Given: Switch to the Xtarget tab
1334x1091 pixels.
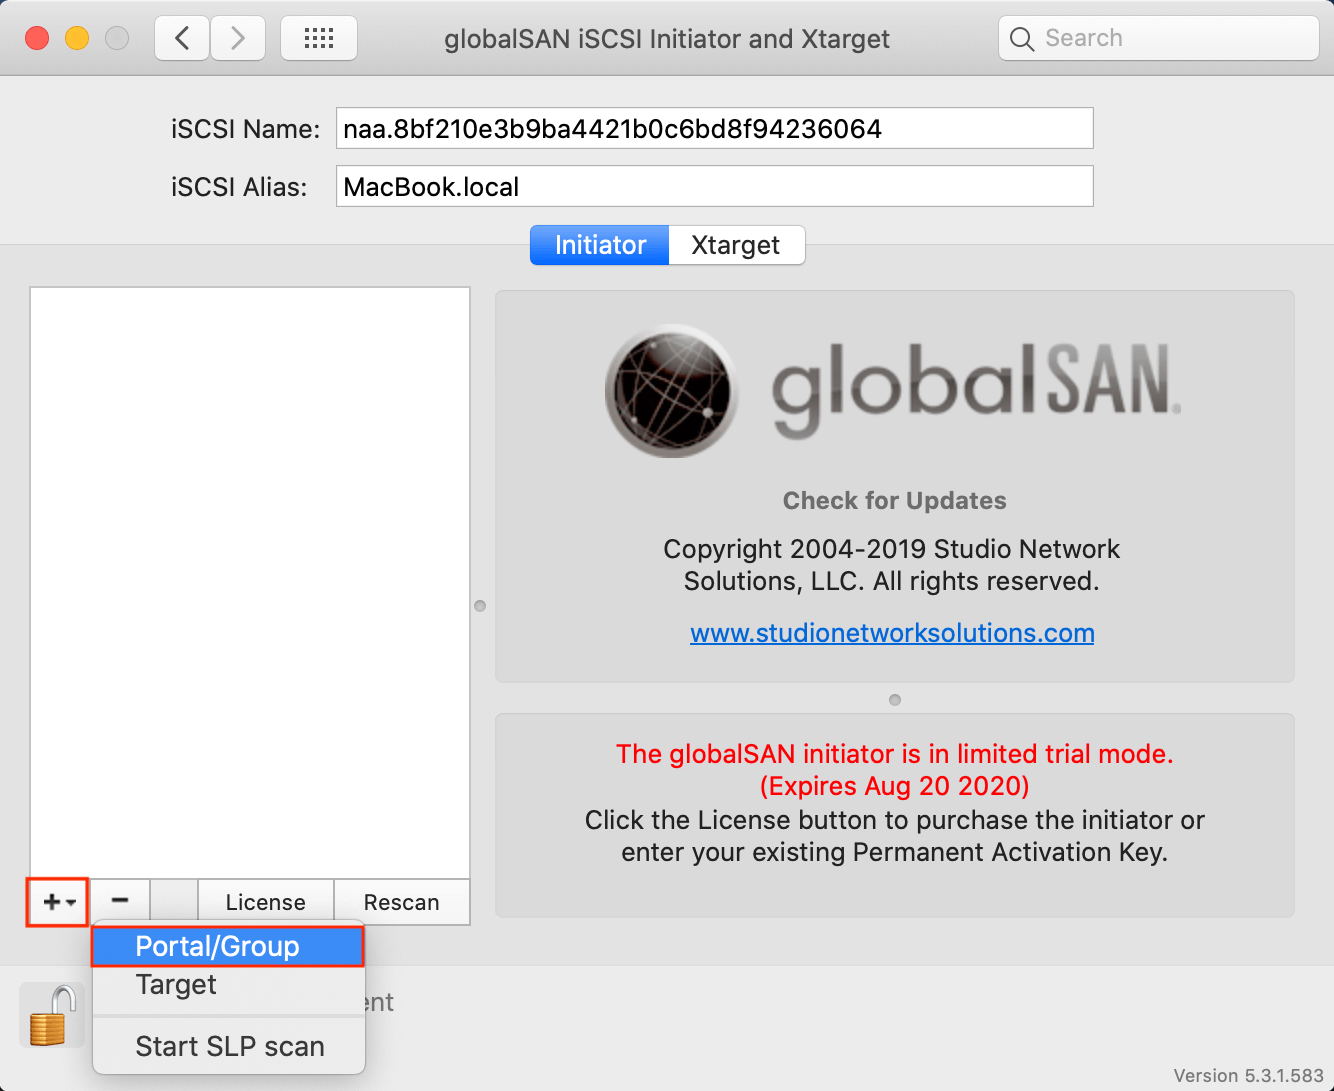Looking at the screenshot, I should pyautogui.click(x=736, y=245).
